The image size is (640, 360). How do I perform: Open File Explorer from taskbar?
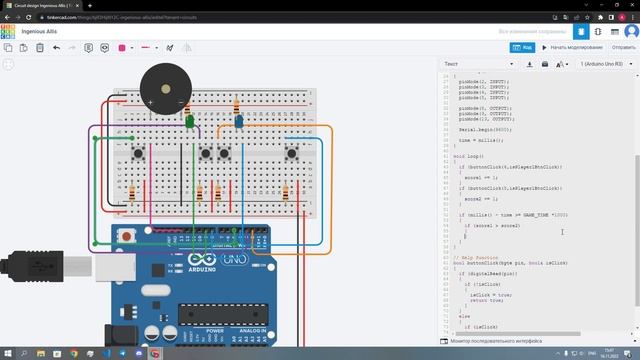point(41,353)
